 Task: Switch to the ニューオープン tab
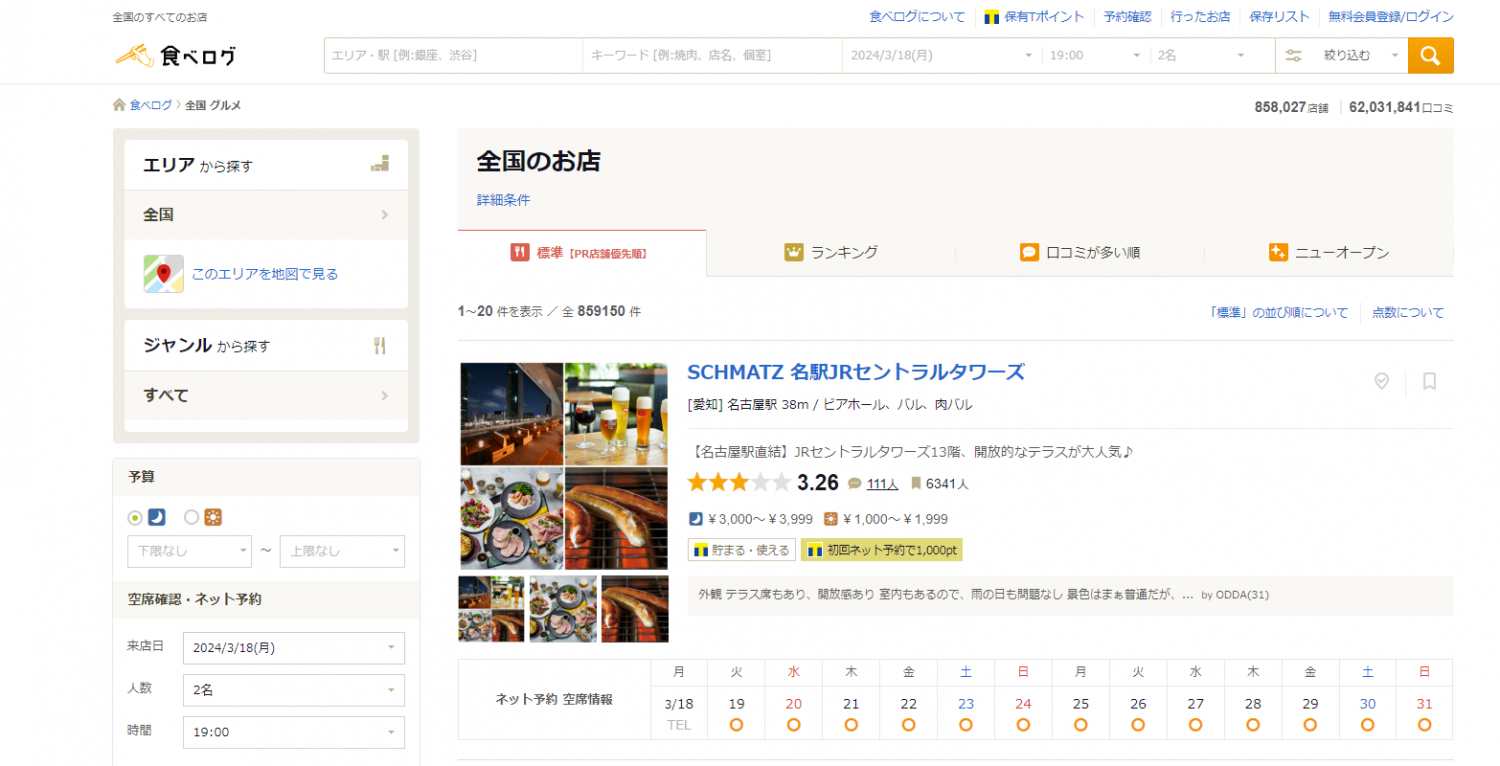tap(1329, 253)
